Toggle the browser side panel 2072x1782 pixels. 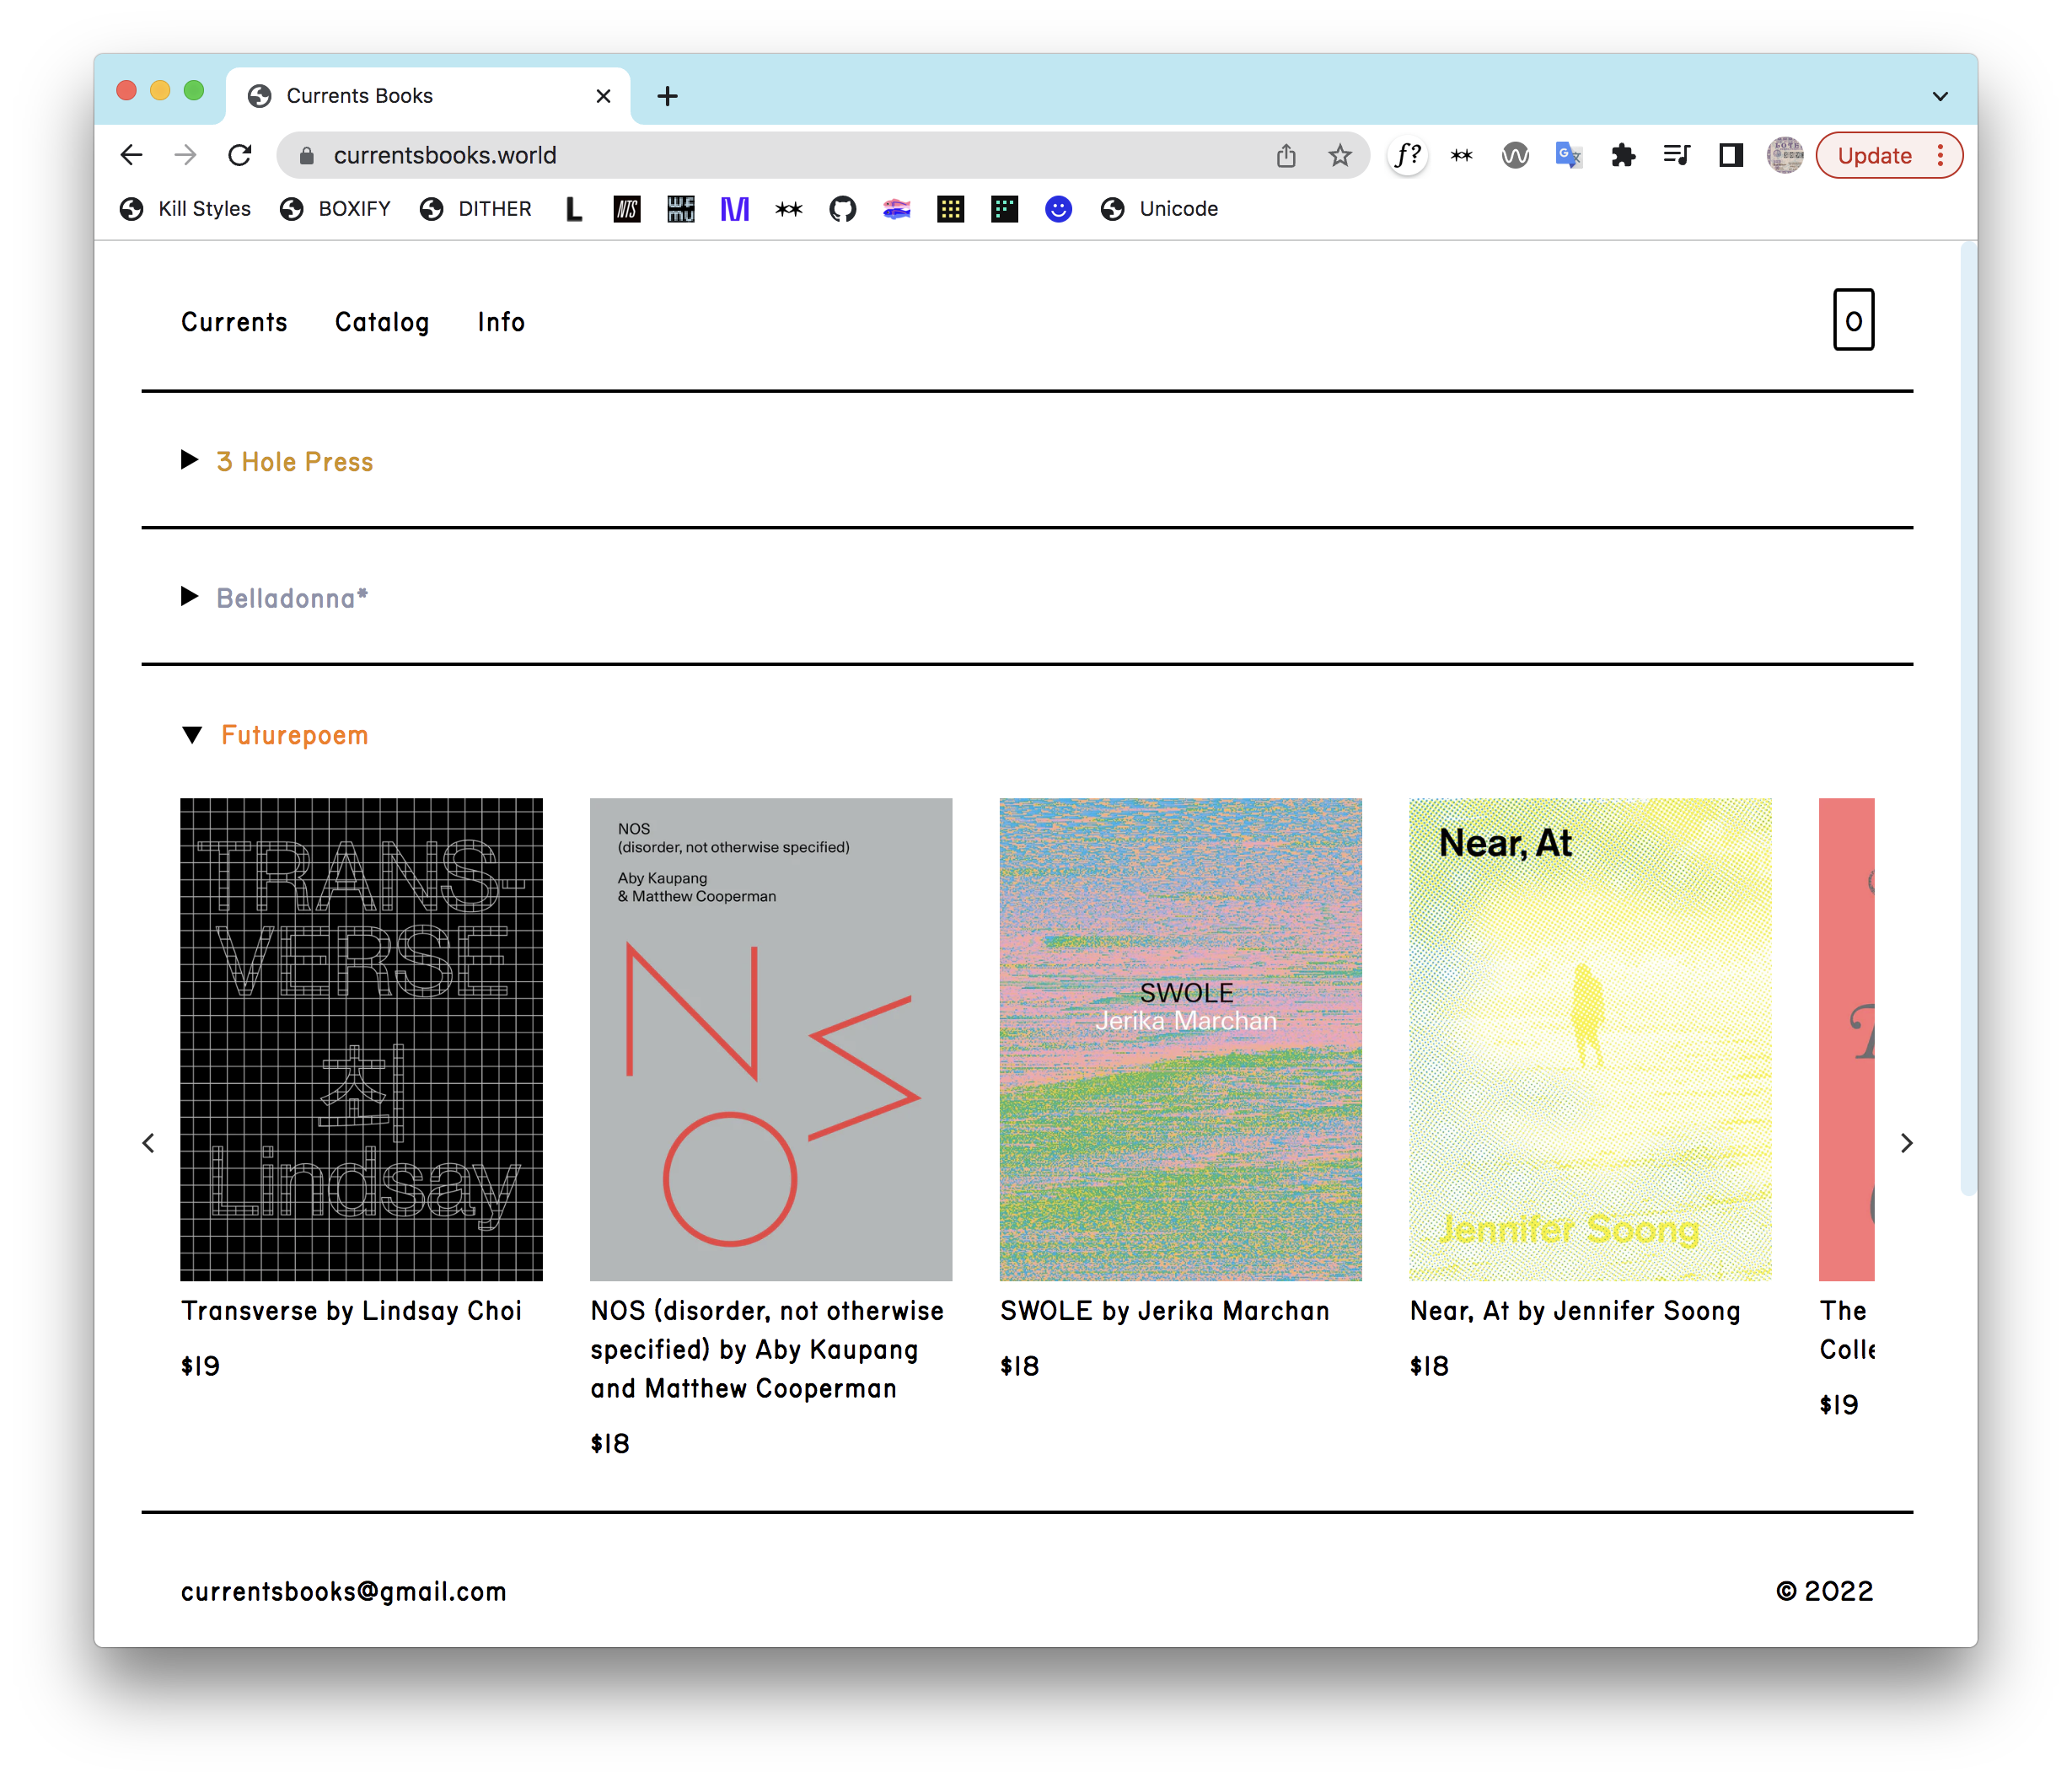pos(1731,155)
